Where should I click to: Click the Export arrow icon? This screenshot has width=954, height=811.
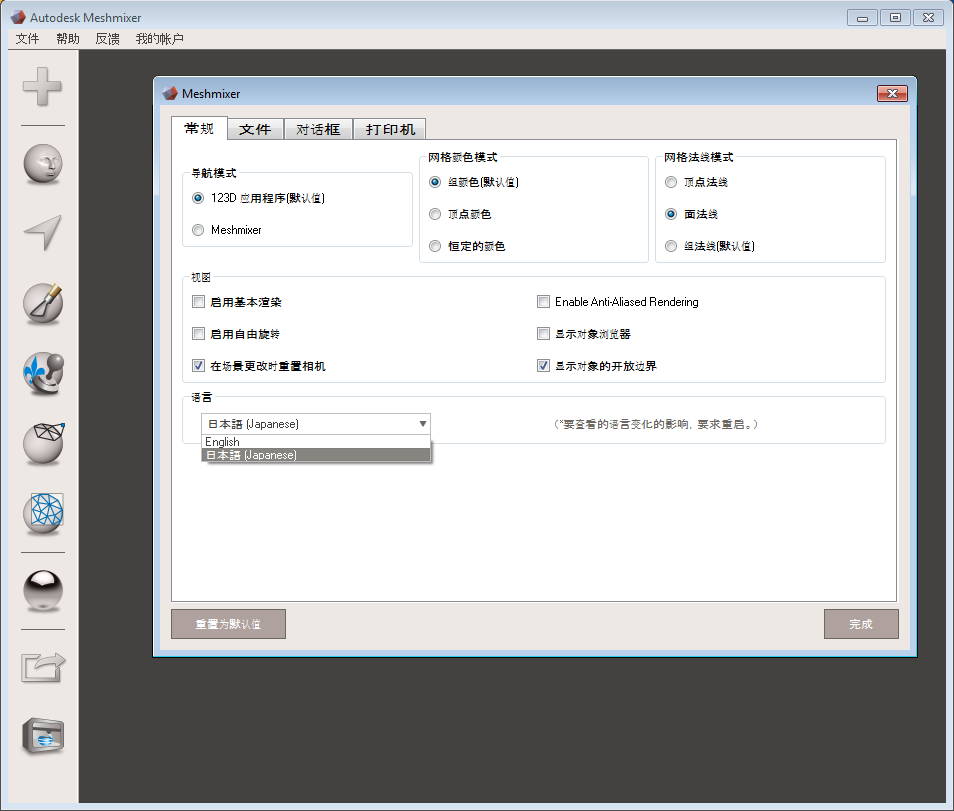(x=43, y=667)
